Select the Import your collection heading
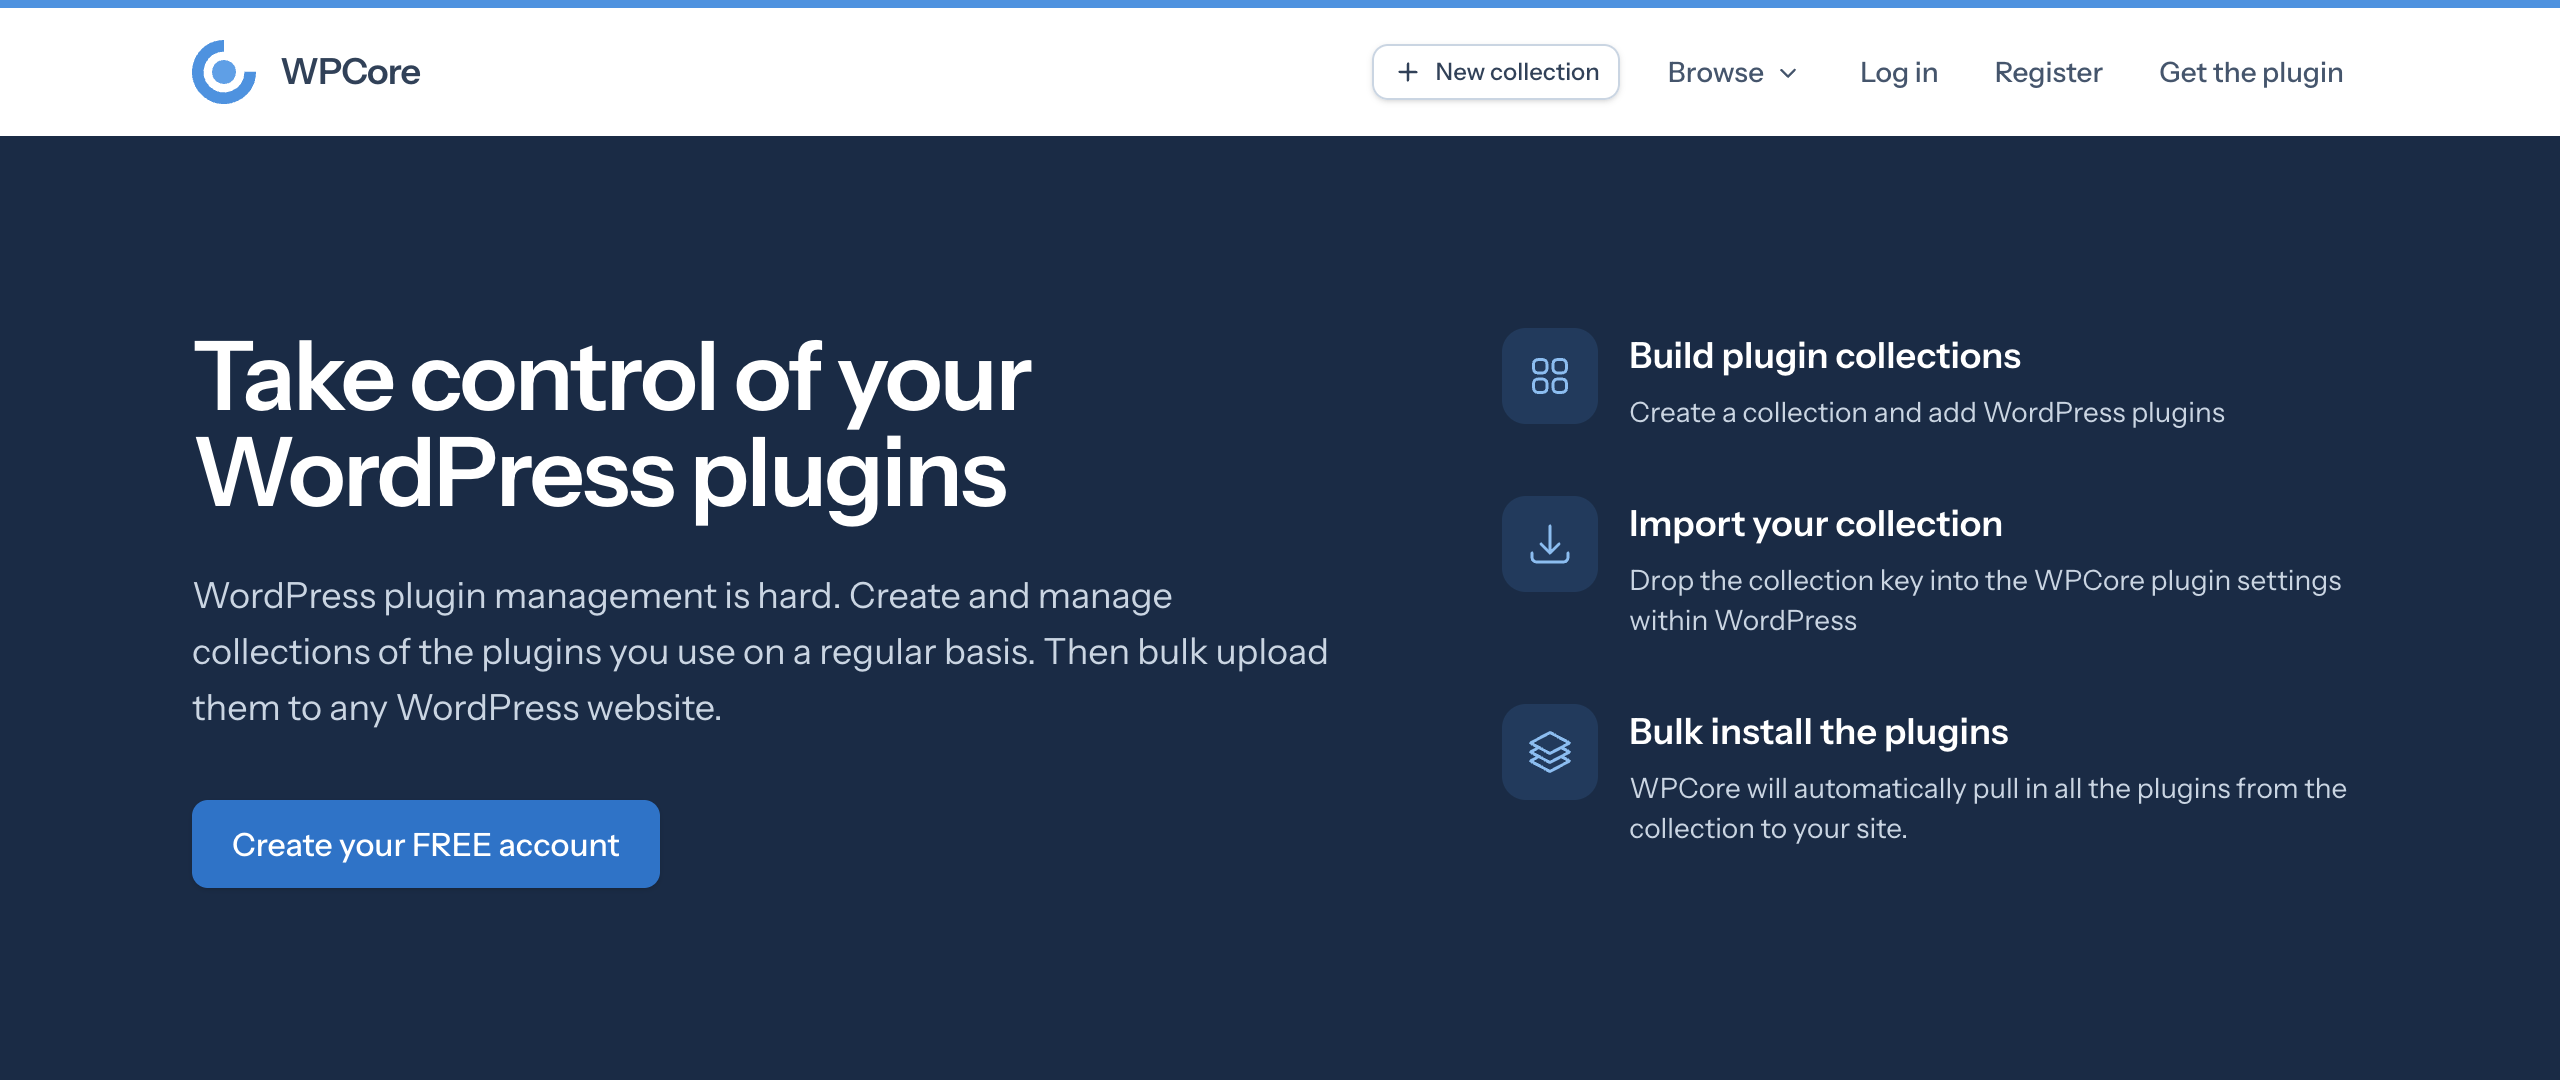 [x=1815, y=524]
